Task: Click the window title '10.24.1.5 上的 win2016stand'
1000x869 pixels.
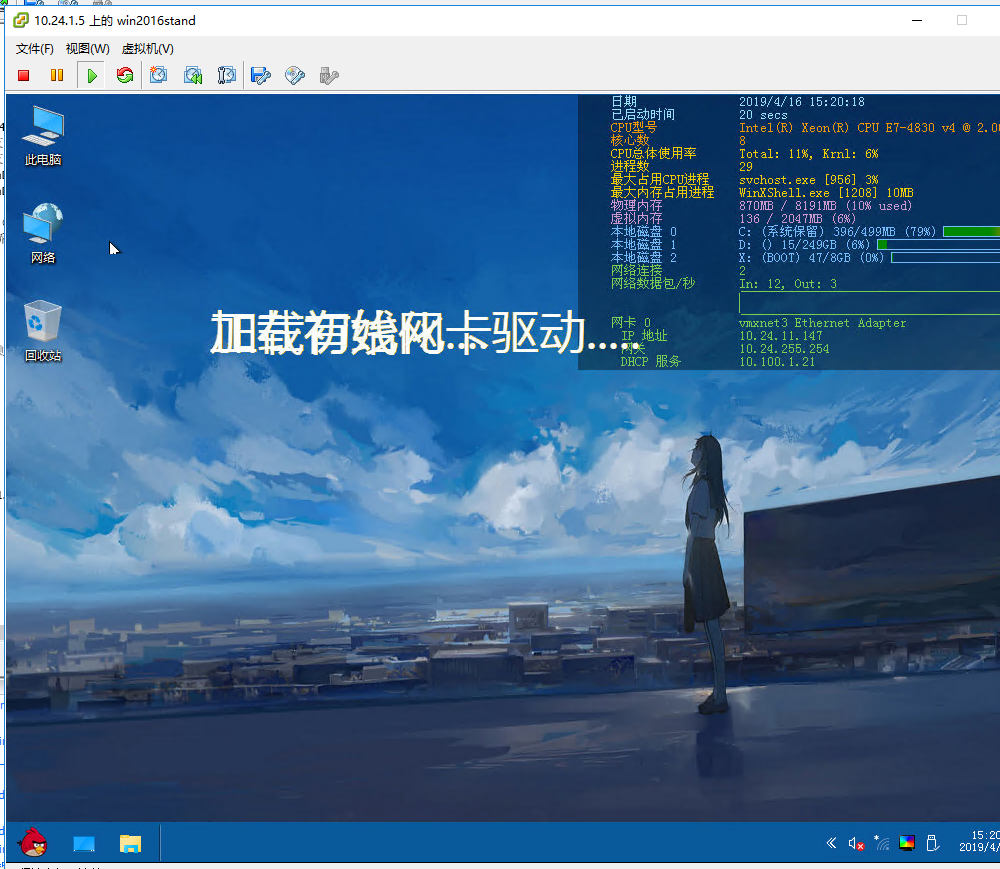Action: [x=115, y=20]
